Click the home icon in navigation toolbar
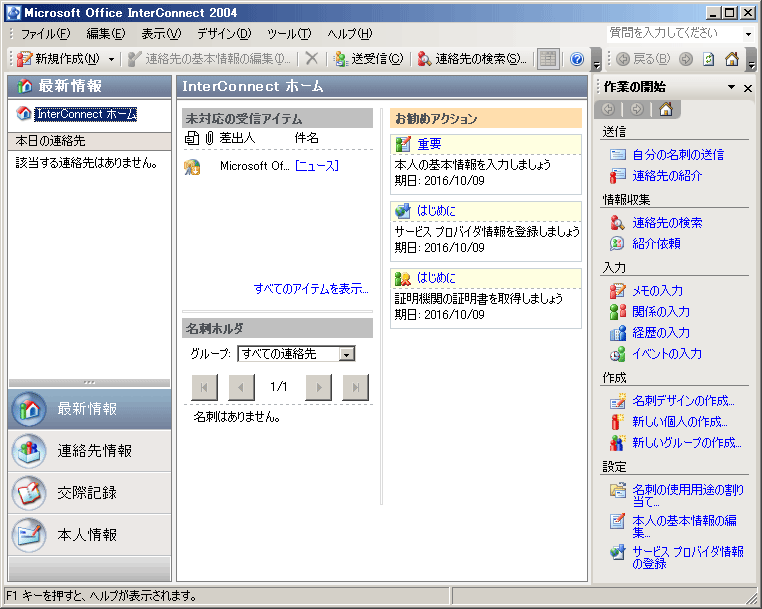The image size is (762, 609). pos(731,59)
